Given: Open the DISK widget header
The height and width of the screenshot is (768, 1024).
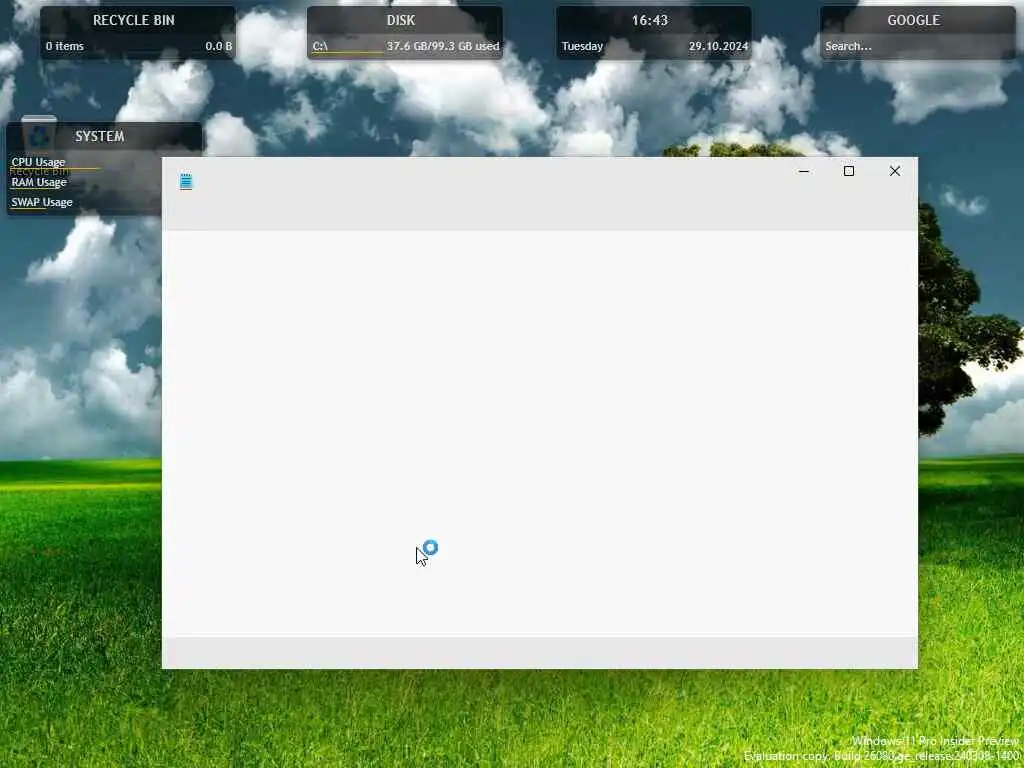Looking at the screenshot, I should 400,20.
